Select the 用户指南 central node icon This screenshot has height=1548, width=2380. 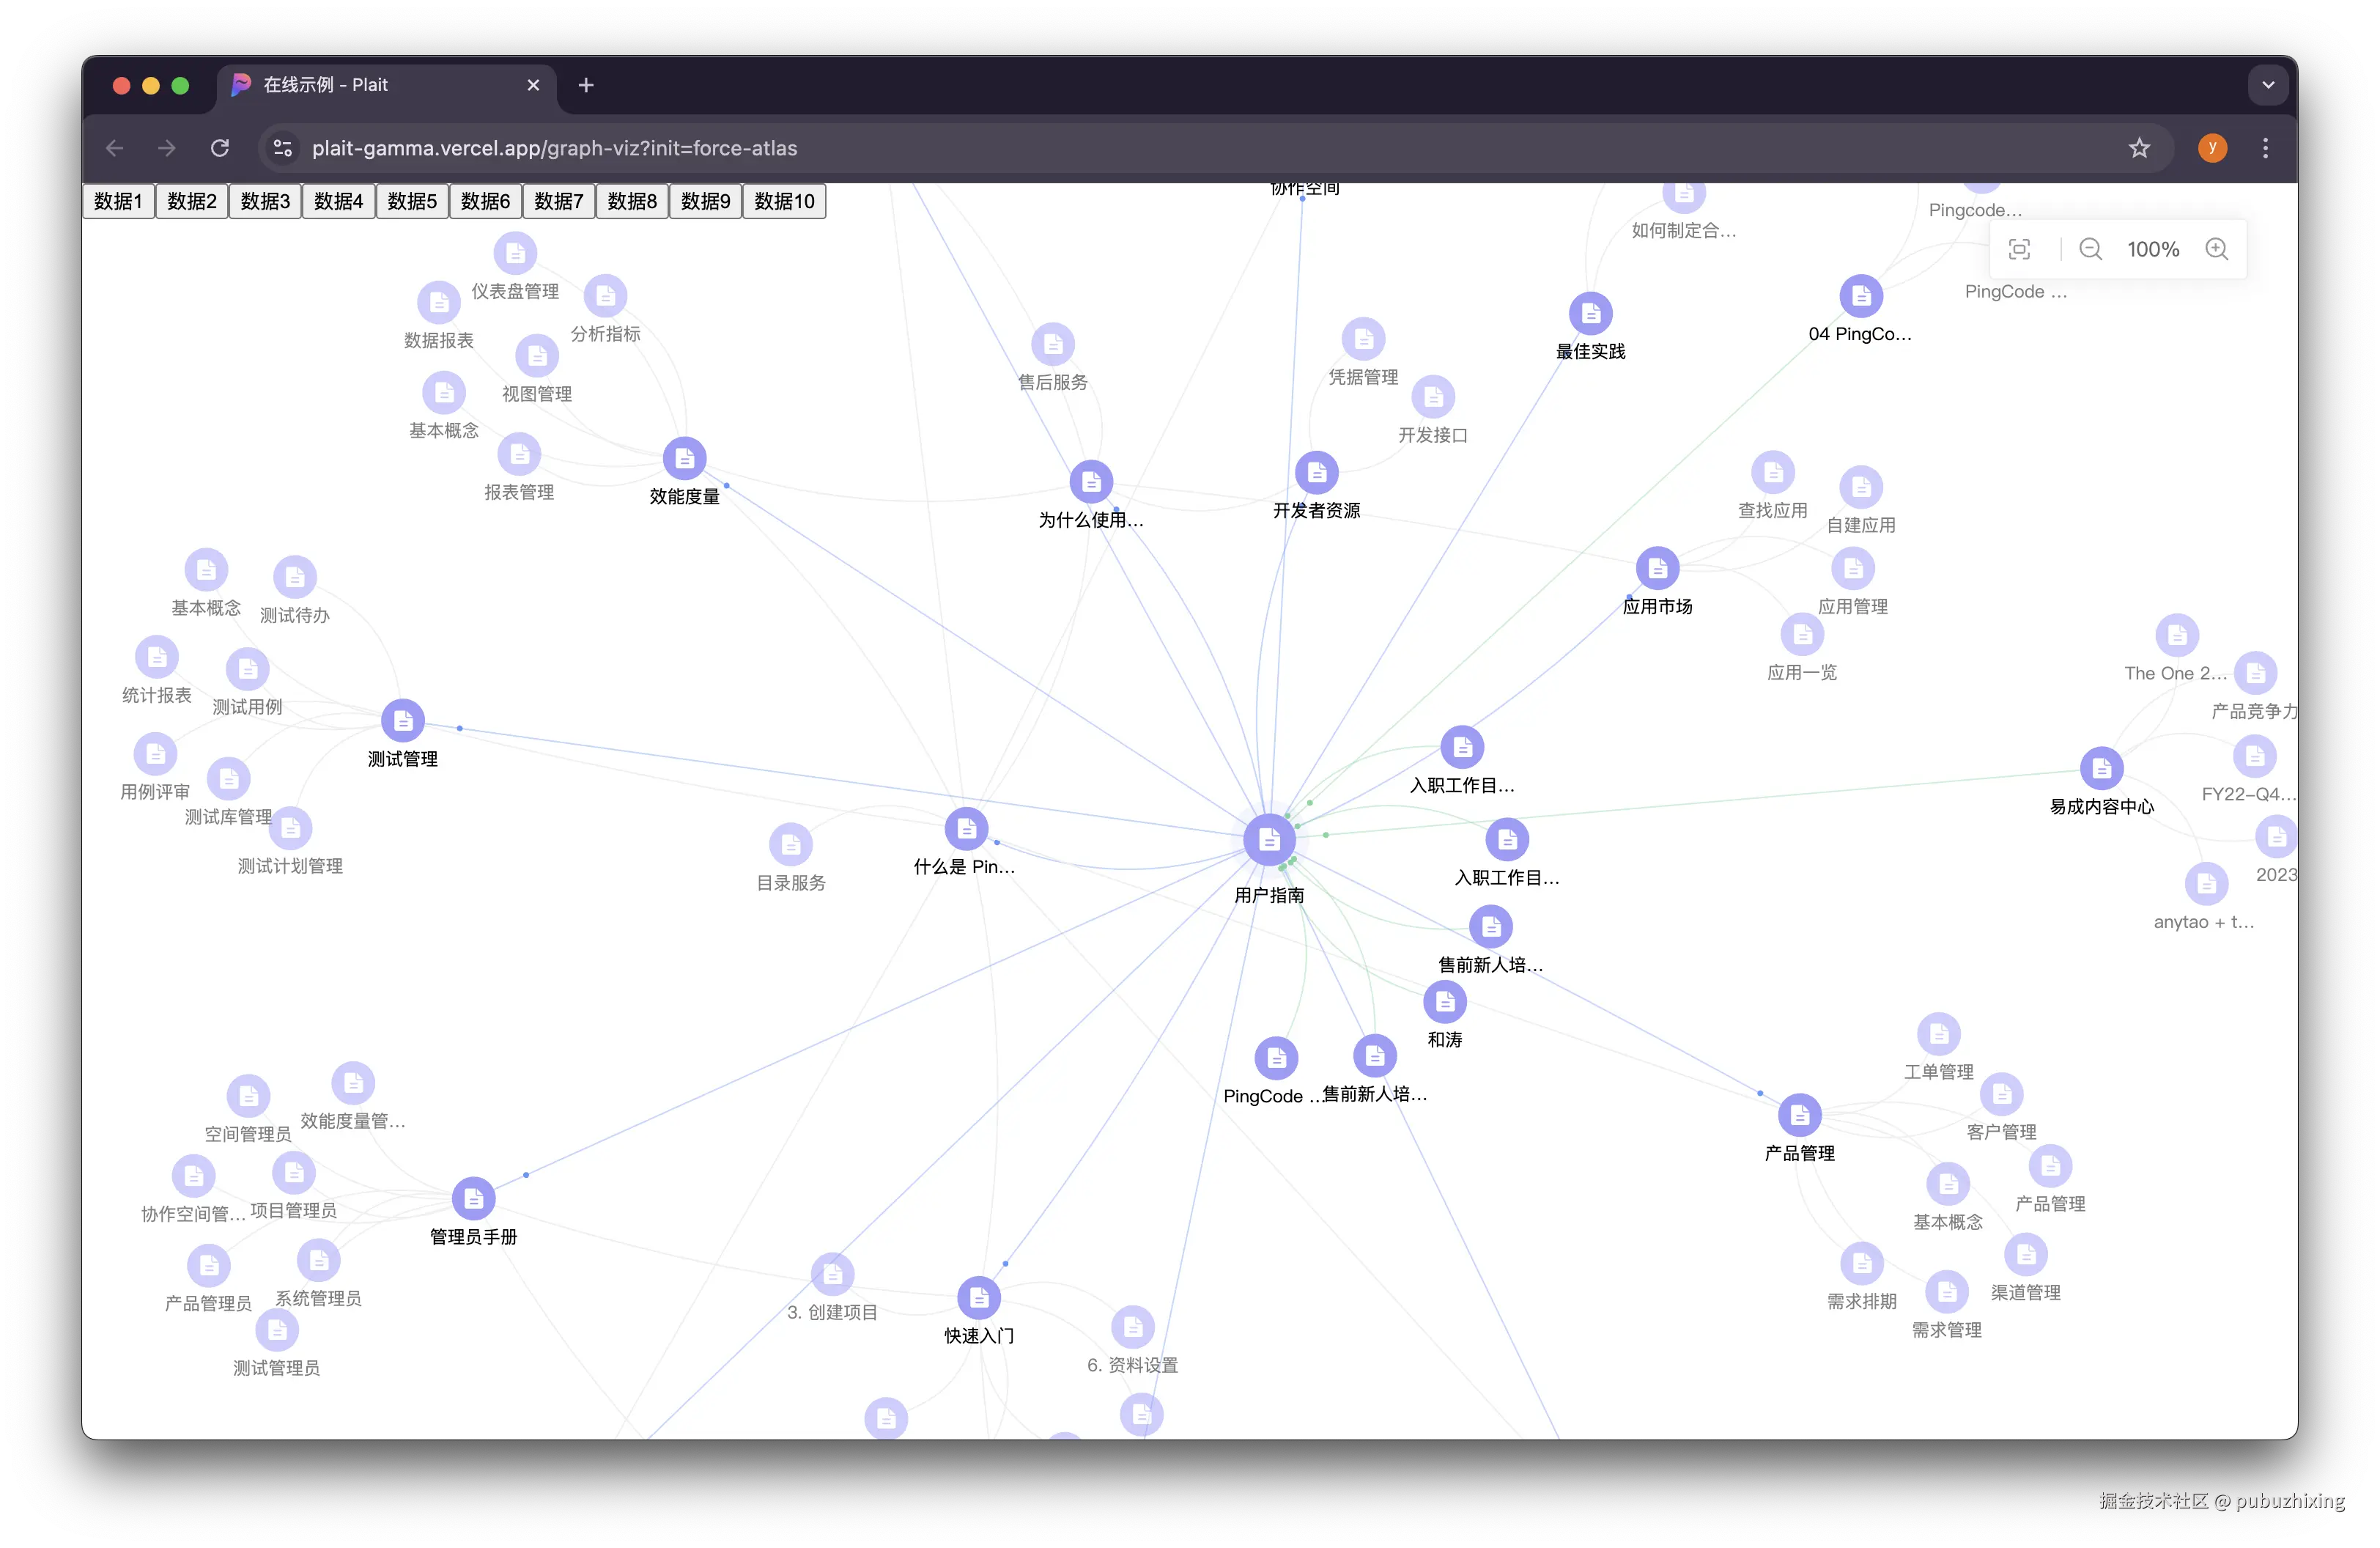(1269, 840)
